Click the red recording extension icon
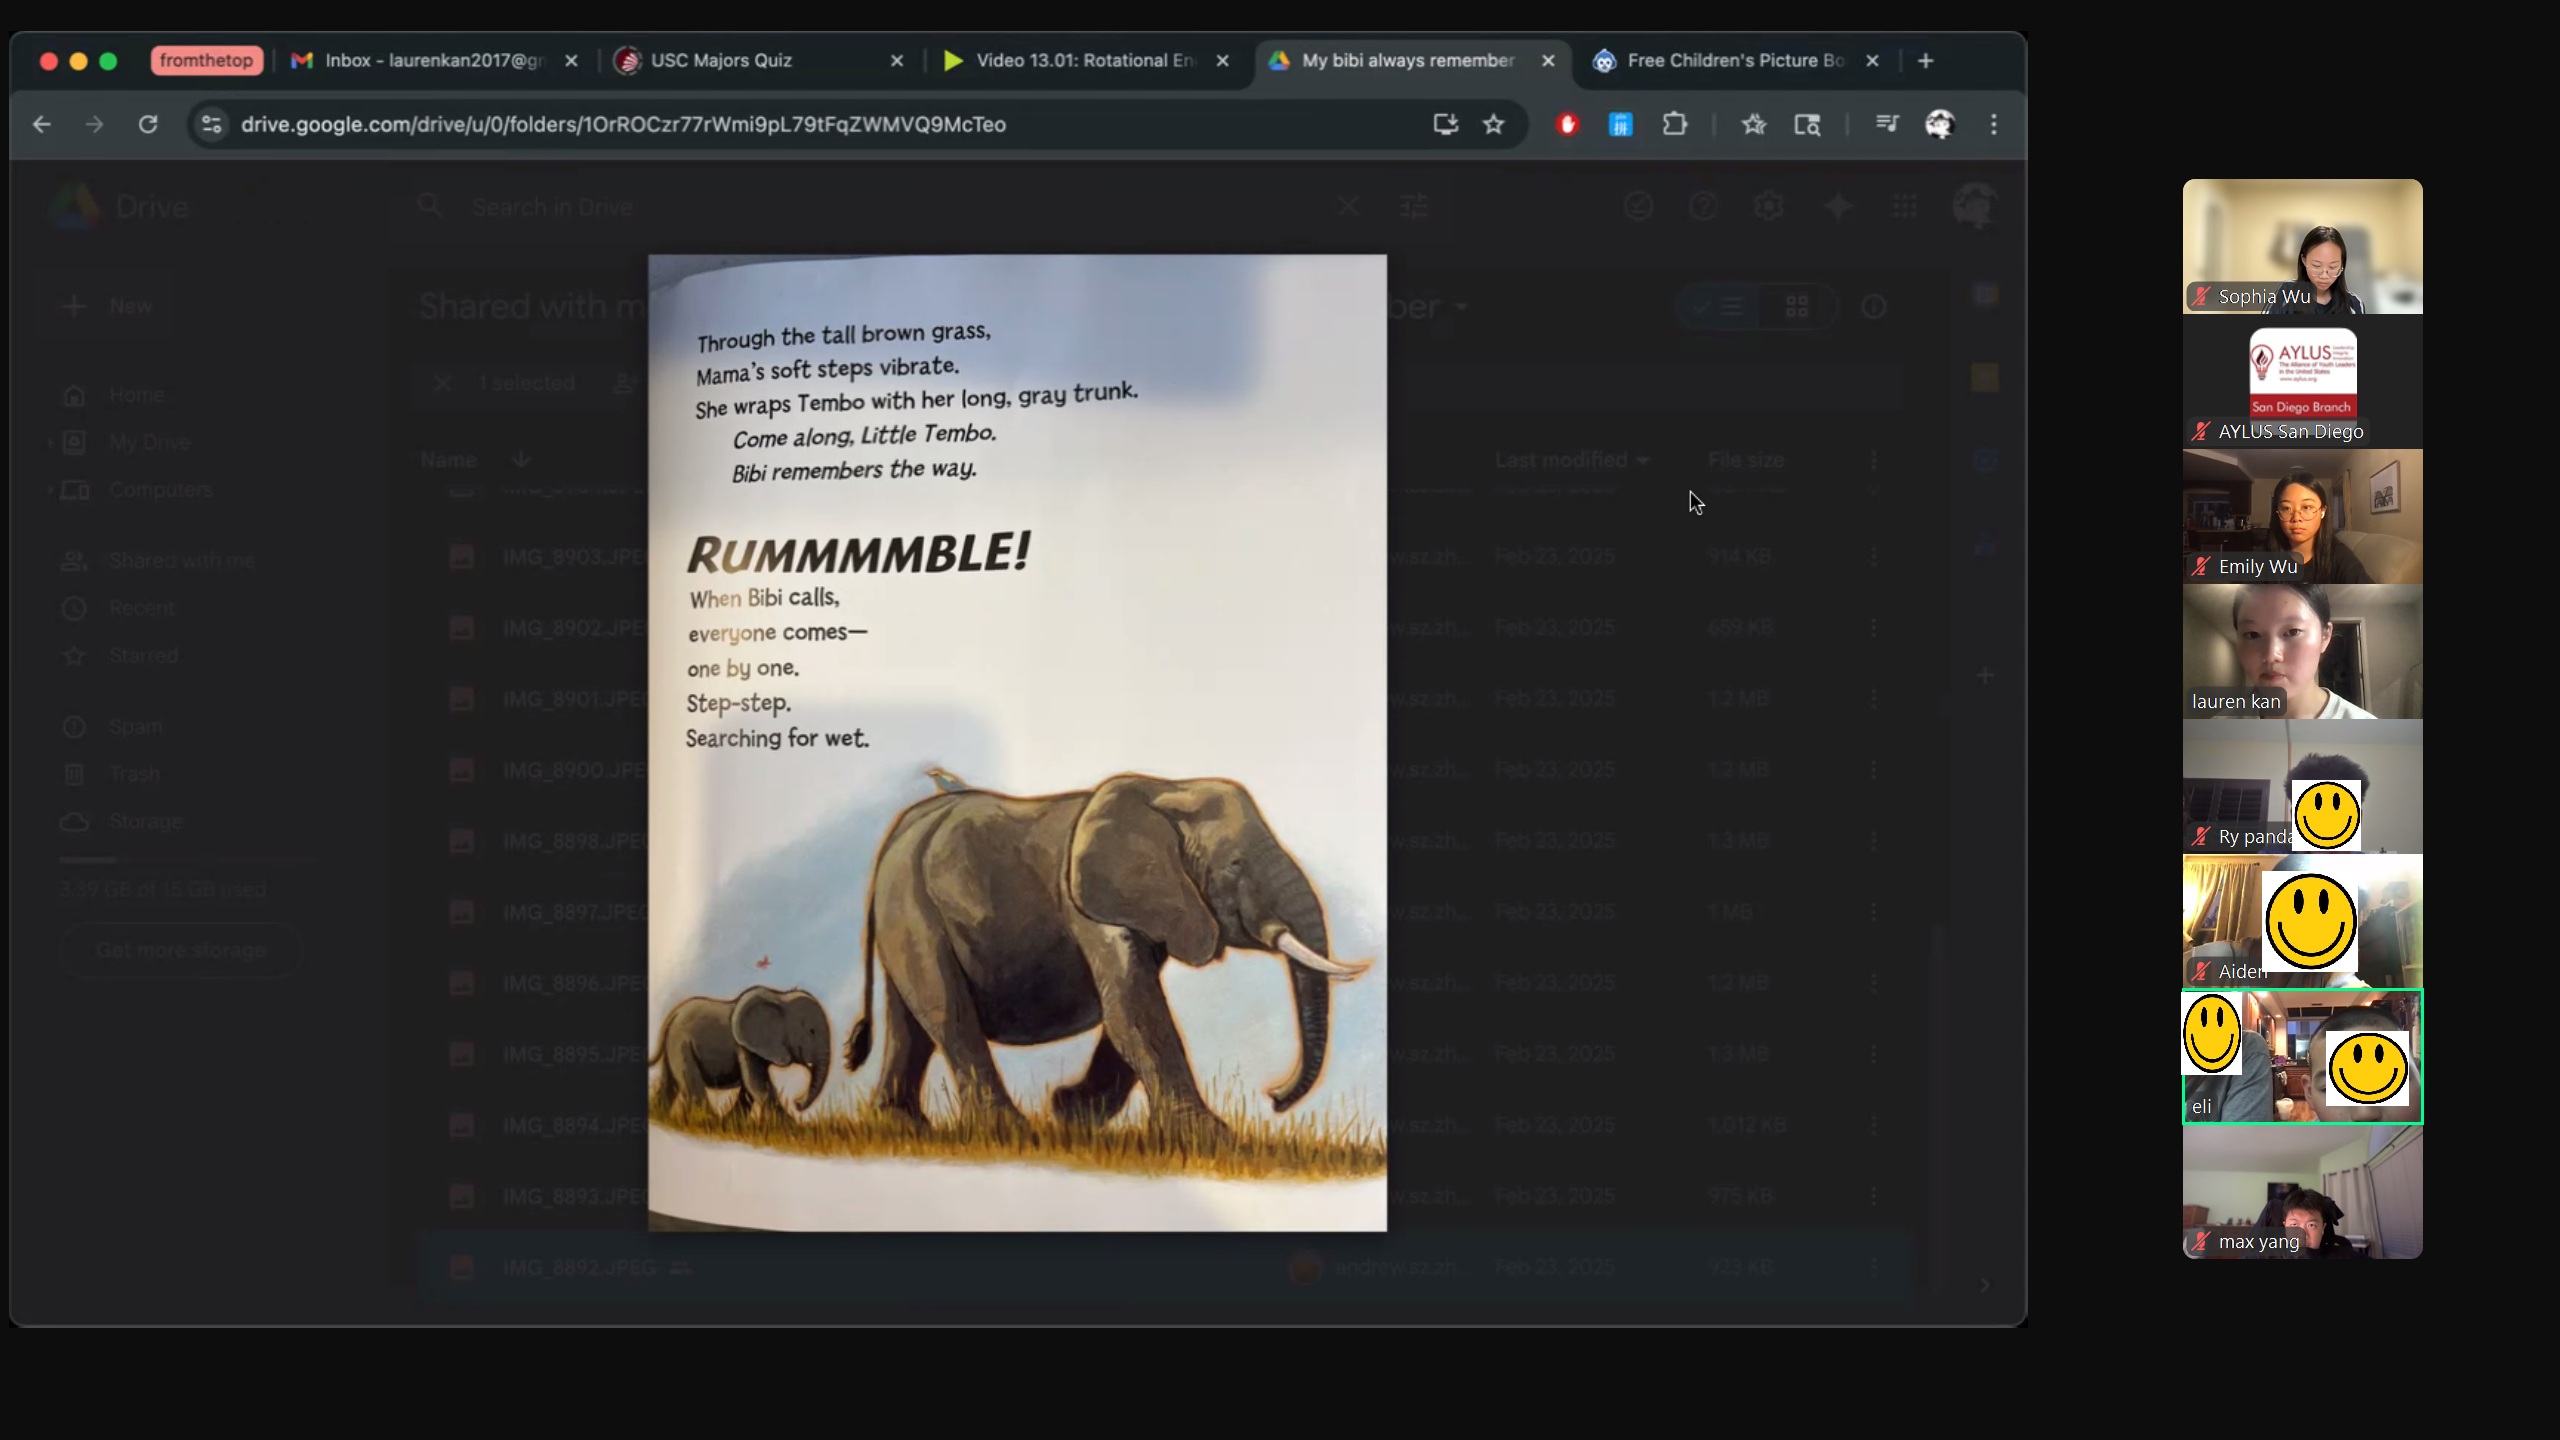 point(1567,124)
